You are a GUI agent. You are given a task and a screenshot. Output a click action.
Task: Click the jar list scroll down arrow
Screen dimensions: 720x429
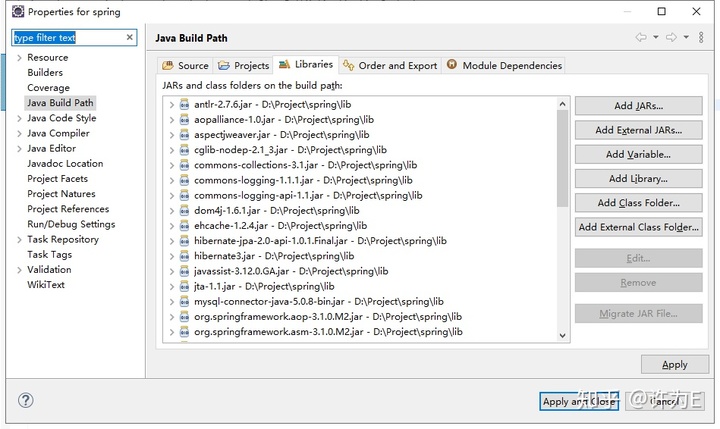[562, 335]
